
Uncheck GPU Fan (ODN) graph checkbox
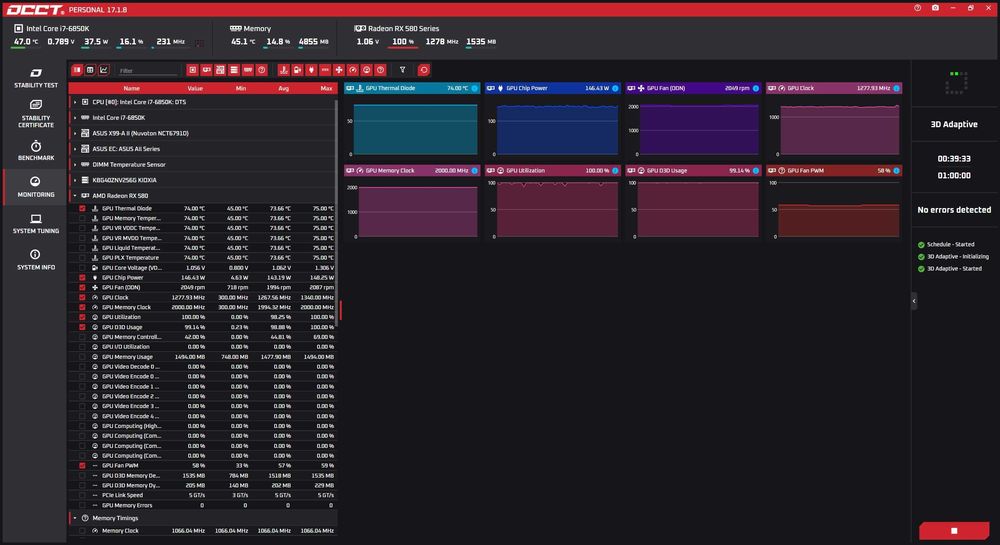(82, 287)
